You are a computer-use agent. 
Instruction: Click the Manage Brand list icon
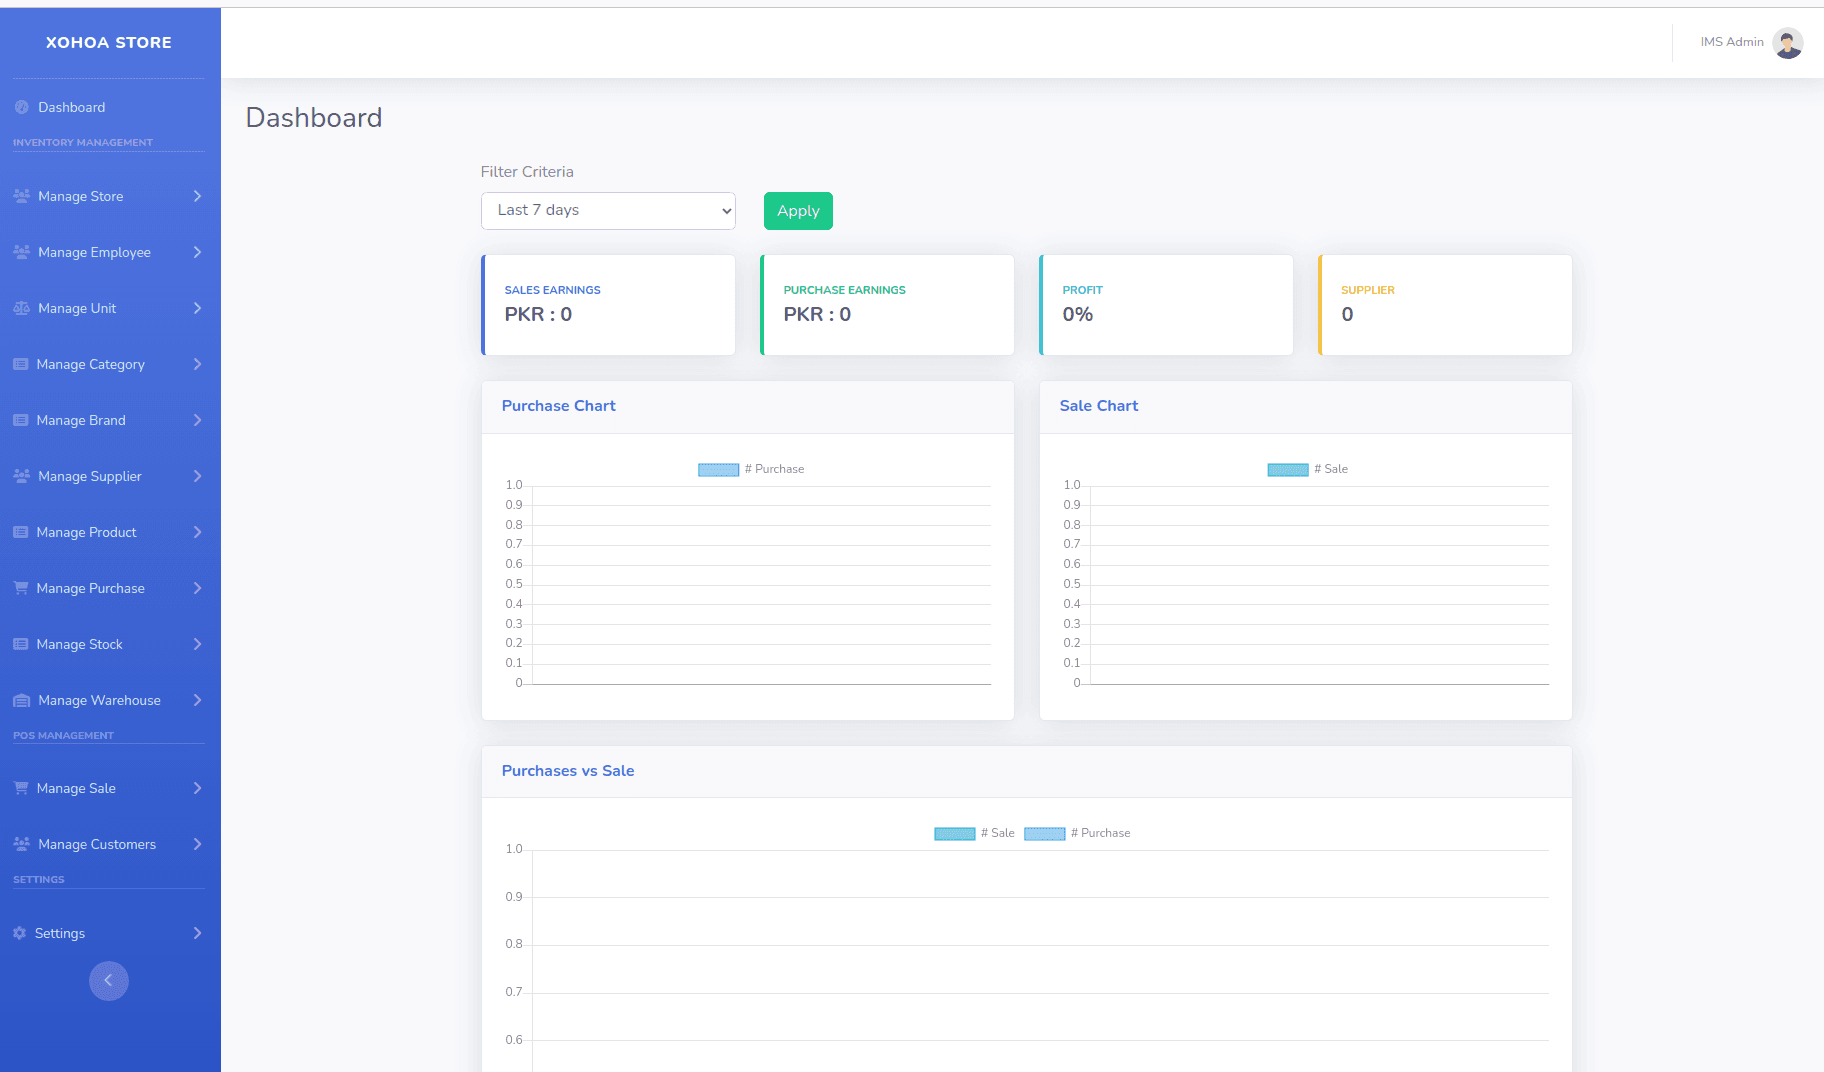20,420
